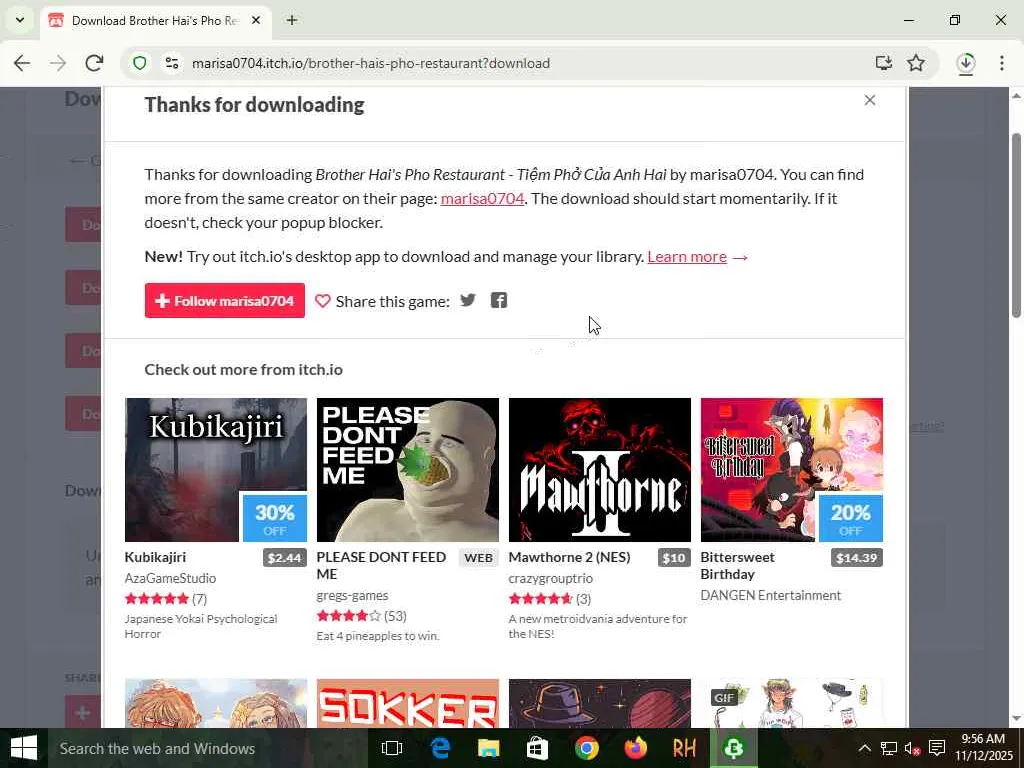This screenshot has width=1024, height=768.
Task: Bookmark this page with star icon
Action: pyautogui.click(x=916, y=63)
